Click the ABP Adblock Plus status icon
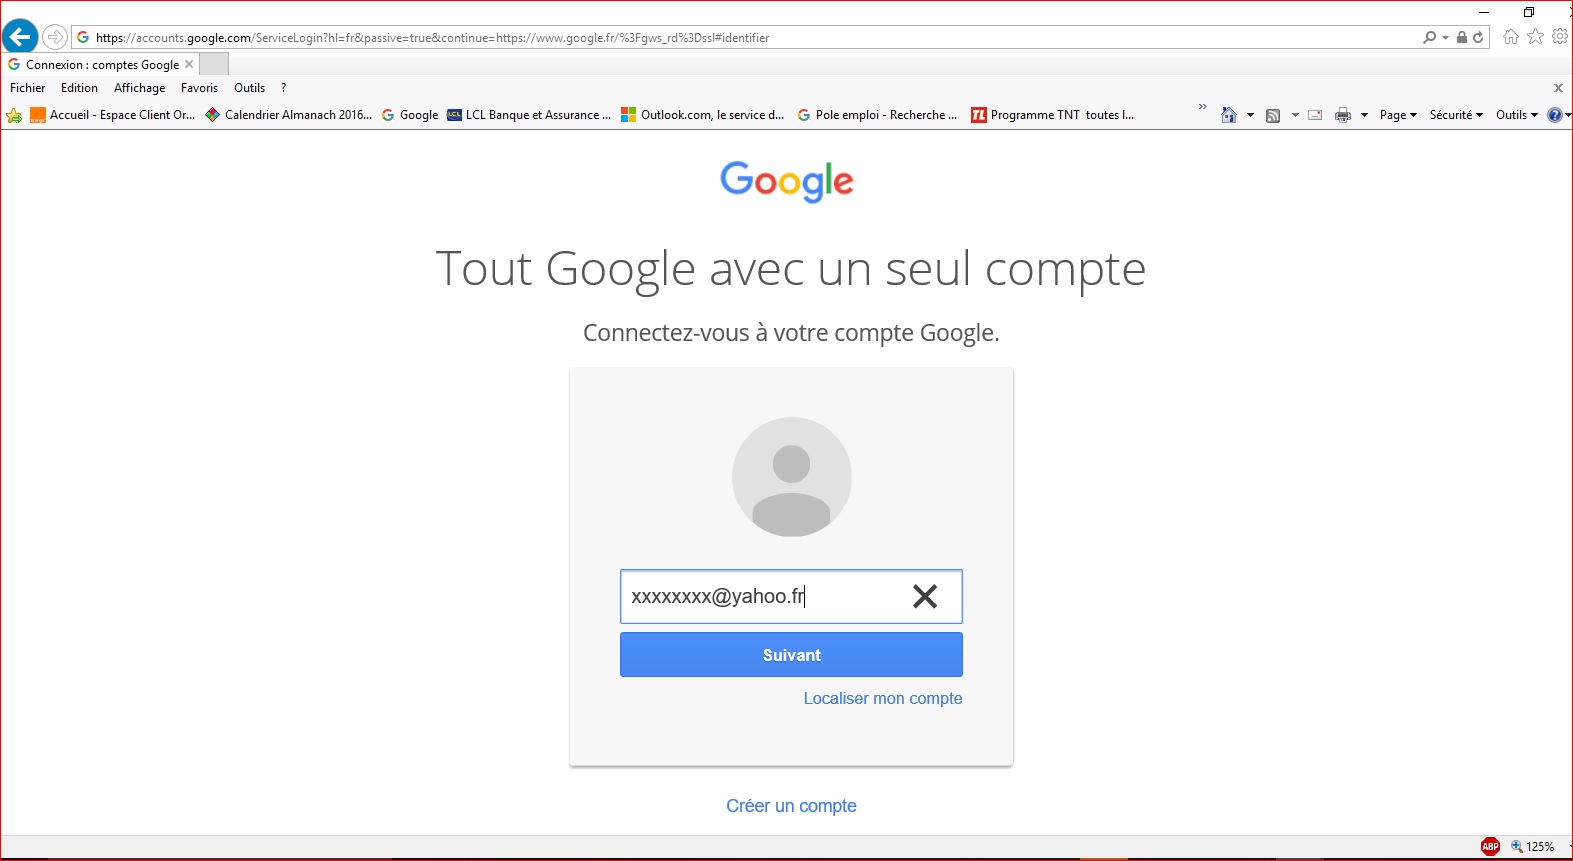This screenshot has height=861, width=1573. coord(1490,846)
